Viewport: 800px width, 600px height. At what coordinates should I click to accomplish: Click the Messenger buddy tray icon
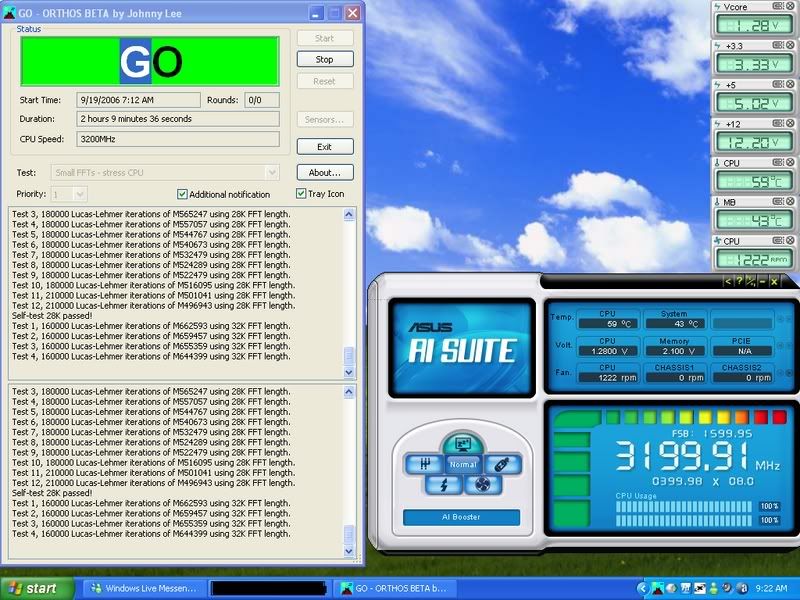tap(714, 588)
